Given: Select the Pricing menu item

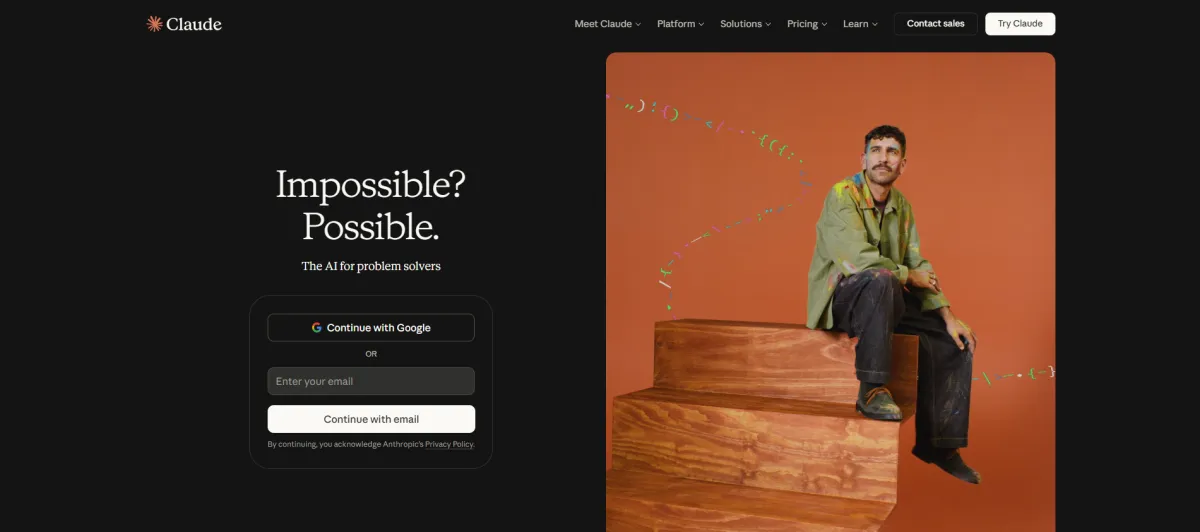Looking at the screenshot, I should click(x=807, y=24).
